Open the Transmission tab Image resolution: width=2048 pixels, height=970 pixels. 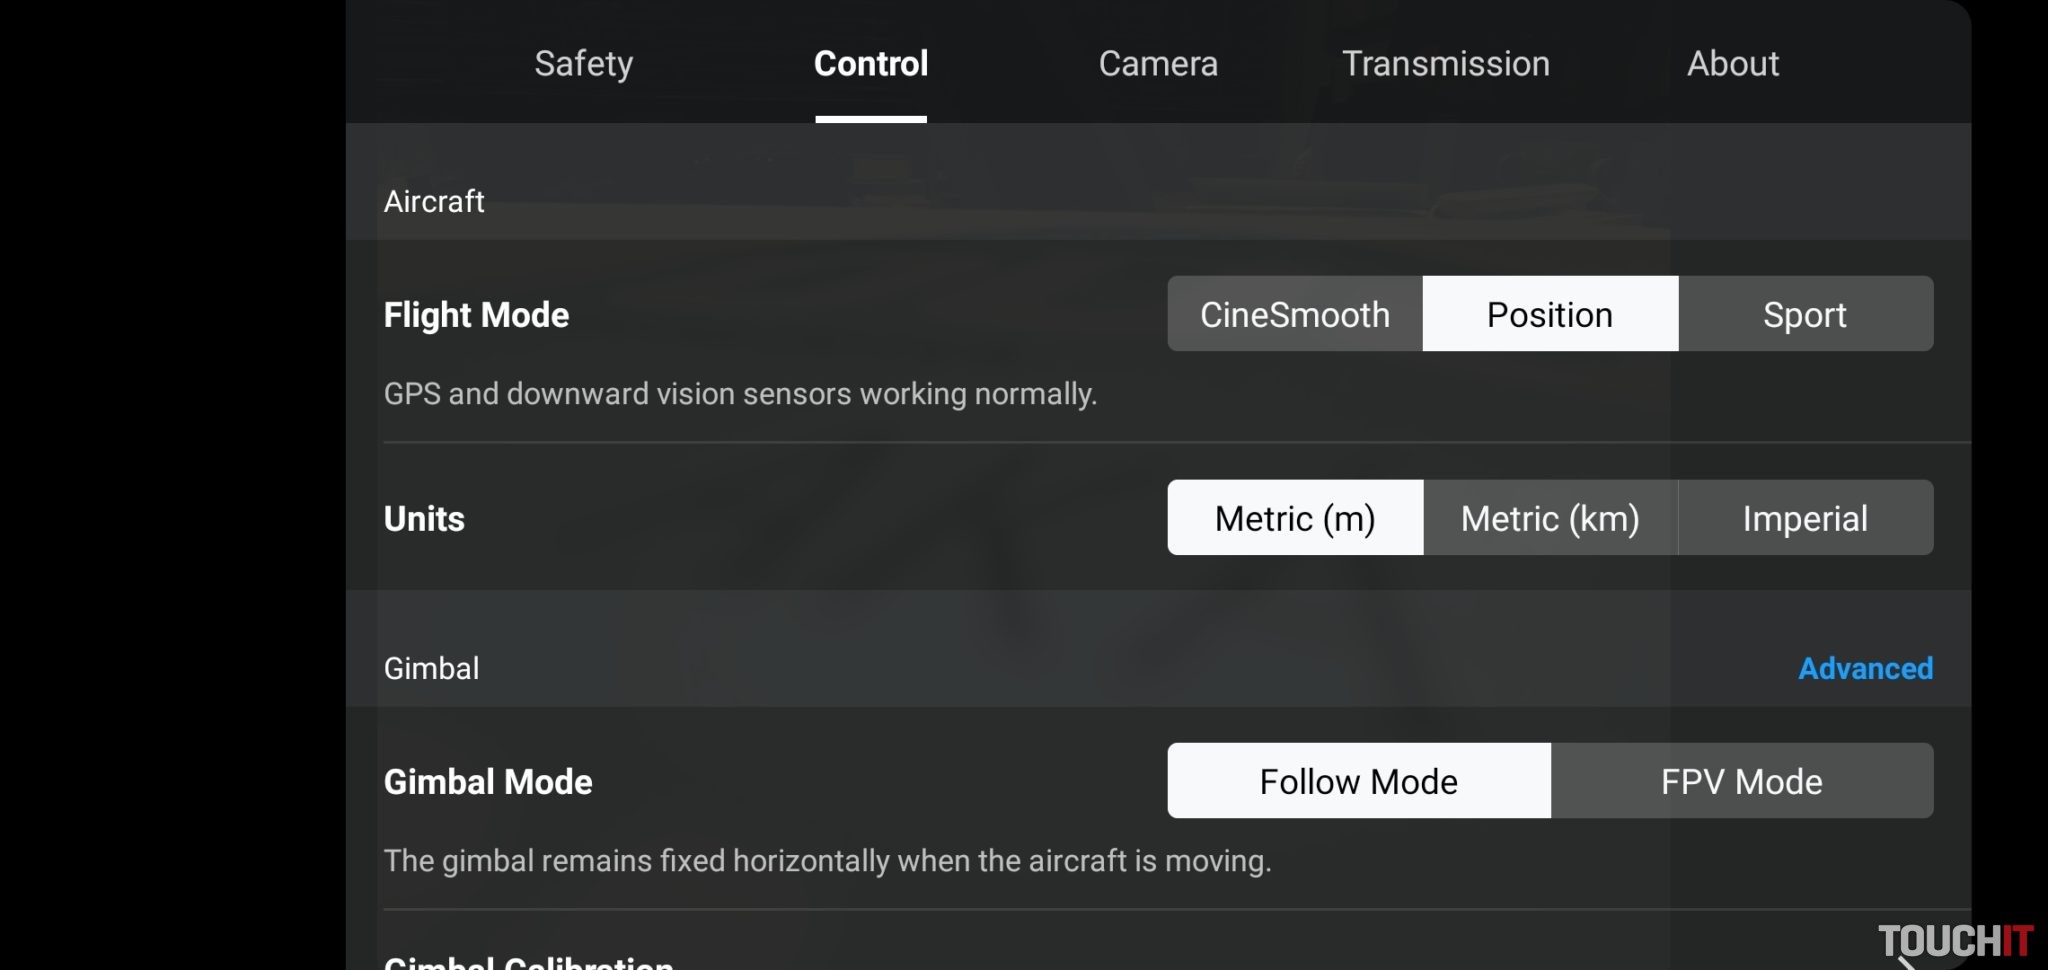click(1445, 64)
